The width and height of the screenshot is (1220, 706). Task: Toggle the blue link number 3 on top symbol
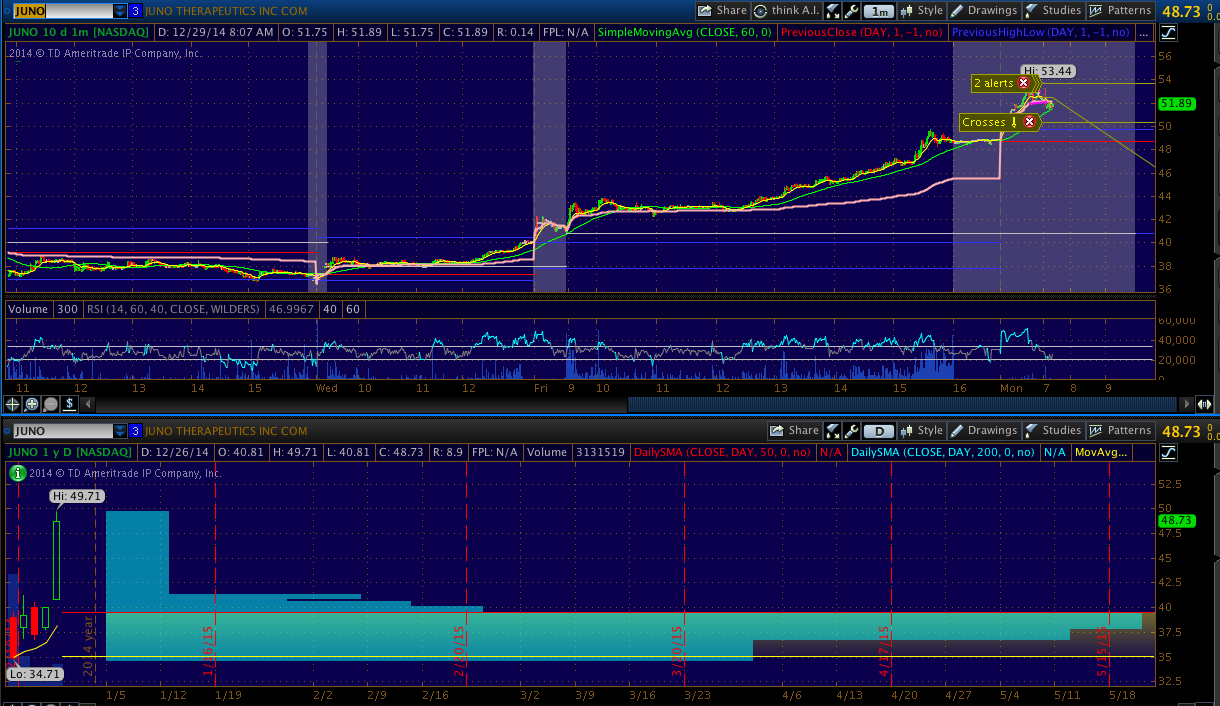(135, 11)
